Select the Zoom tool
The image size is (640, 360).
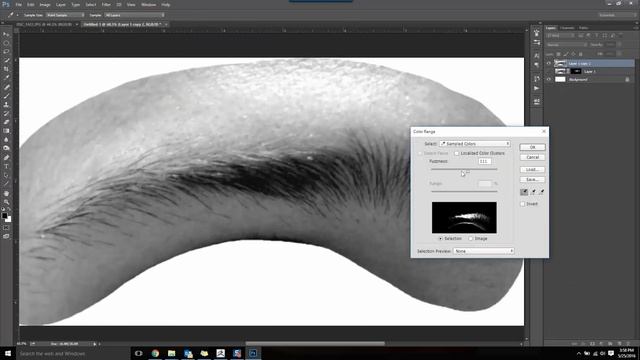[x=6, y=202]
